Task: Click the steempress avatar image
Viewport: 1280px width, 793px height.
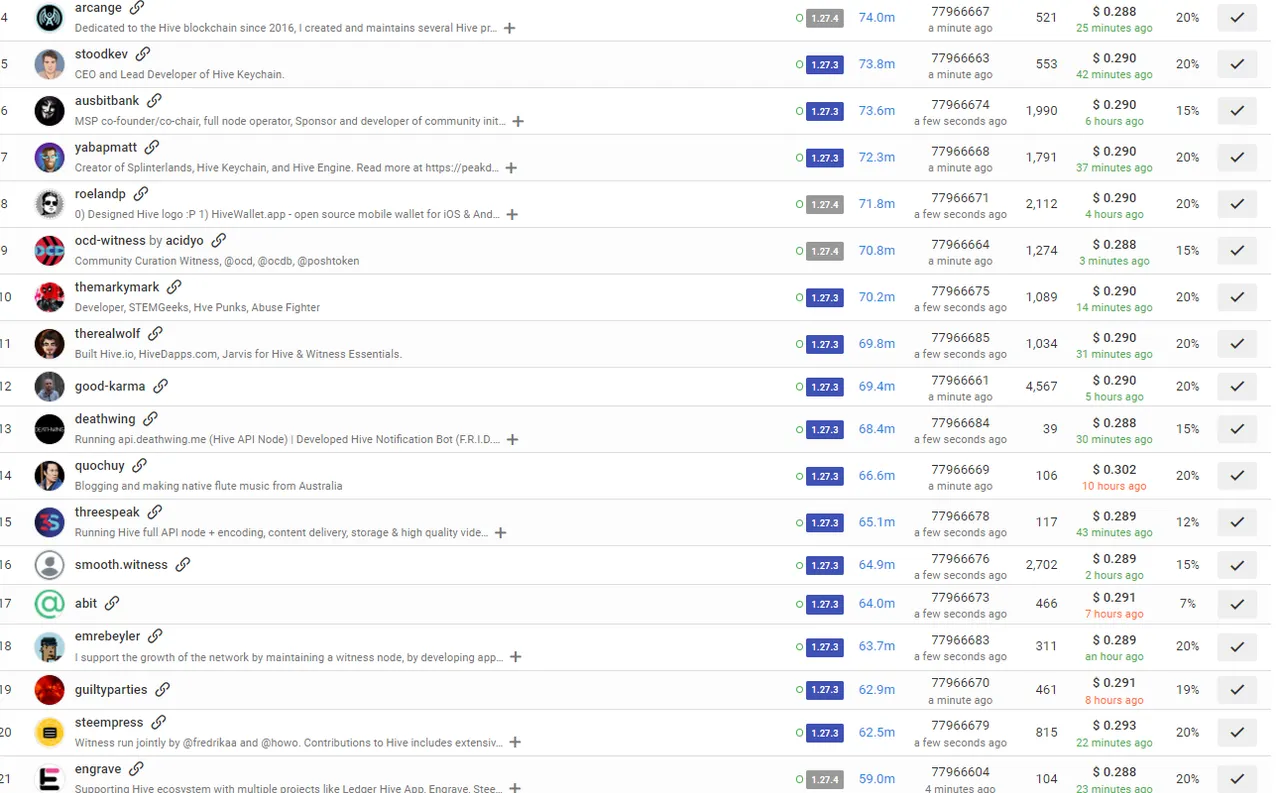Action: pos(49,732)
